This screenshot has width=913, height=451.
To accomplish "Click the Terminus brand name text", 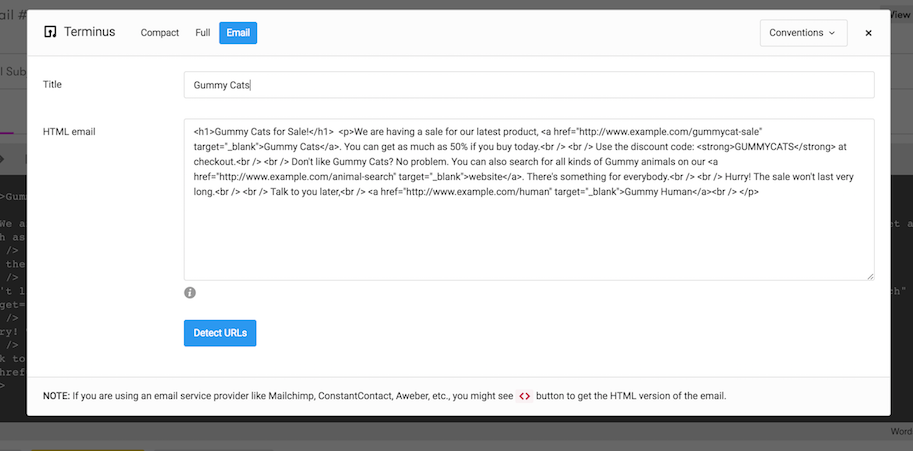I will click(x=90, y=32).
